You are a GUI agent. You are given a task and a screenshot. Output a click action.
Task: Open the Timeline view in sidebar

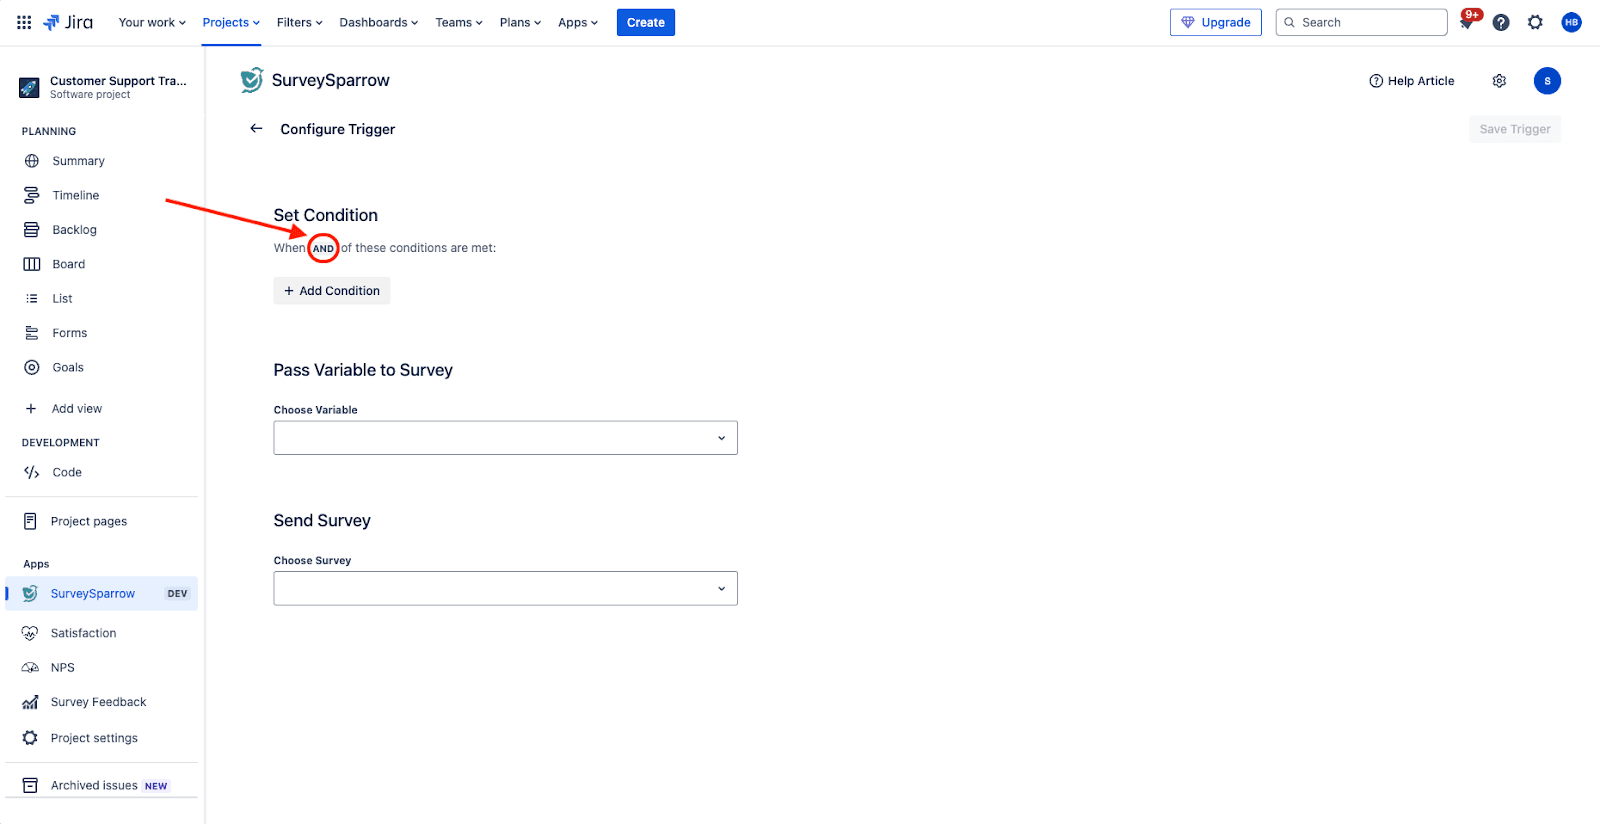[x=75, y=195]
